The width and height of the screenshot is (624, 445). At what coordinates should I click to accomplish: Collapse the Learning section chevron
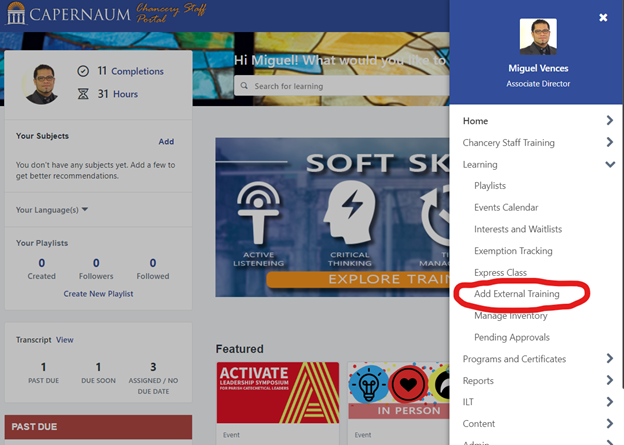coord(610,164)
